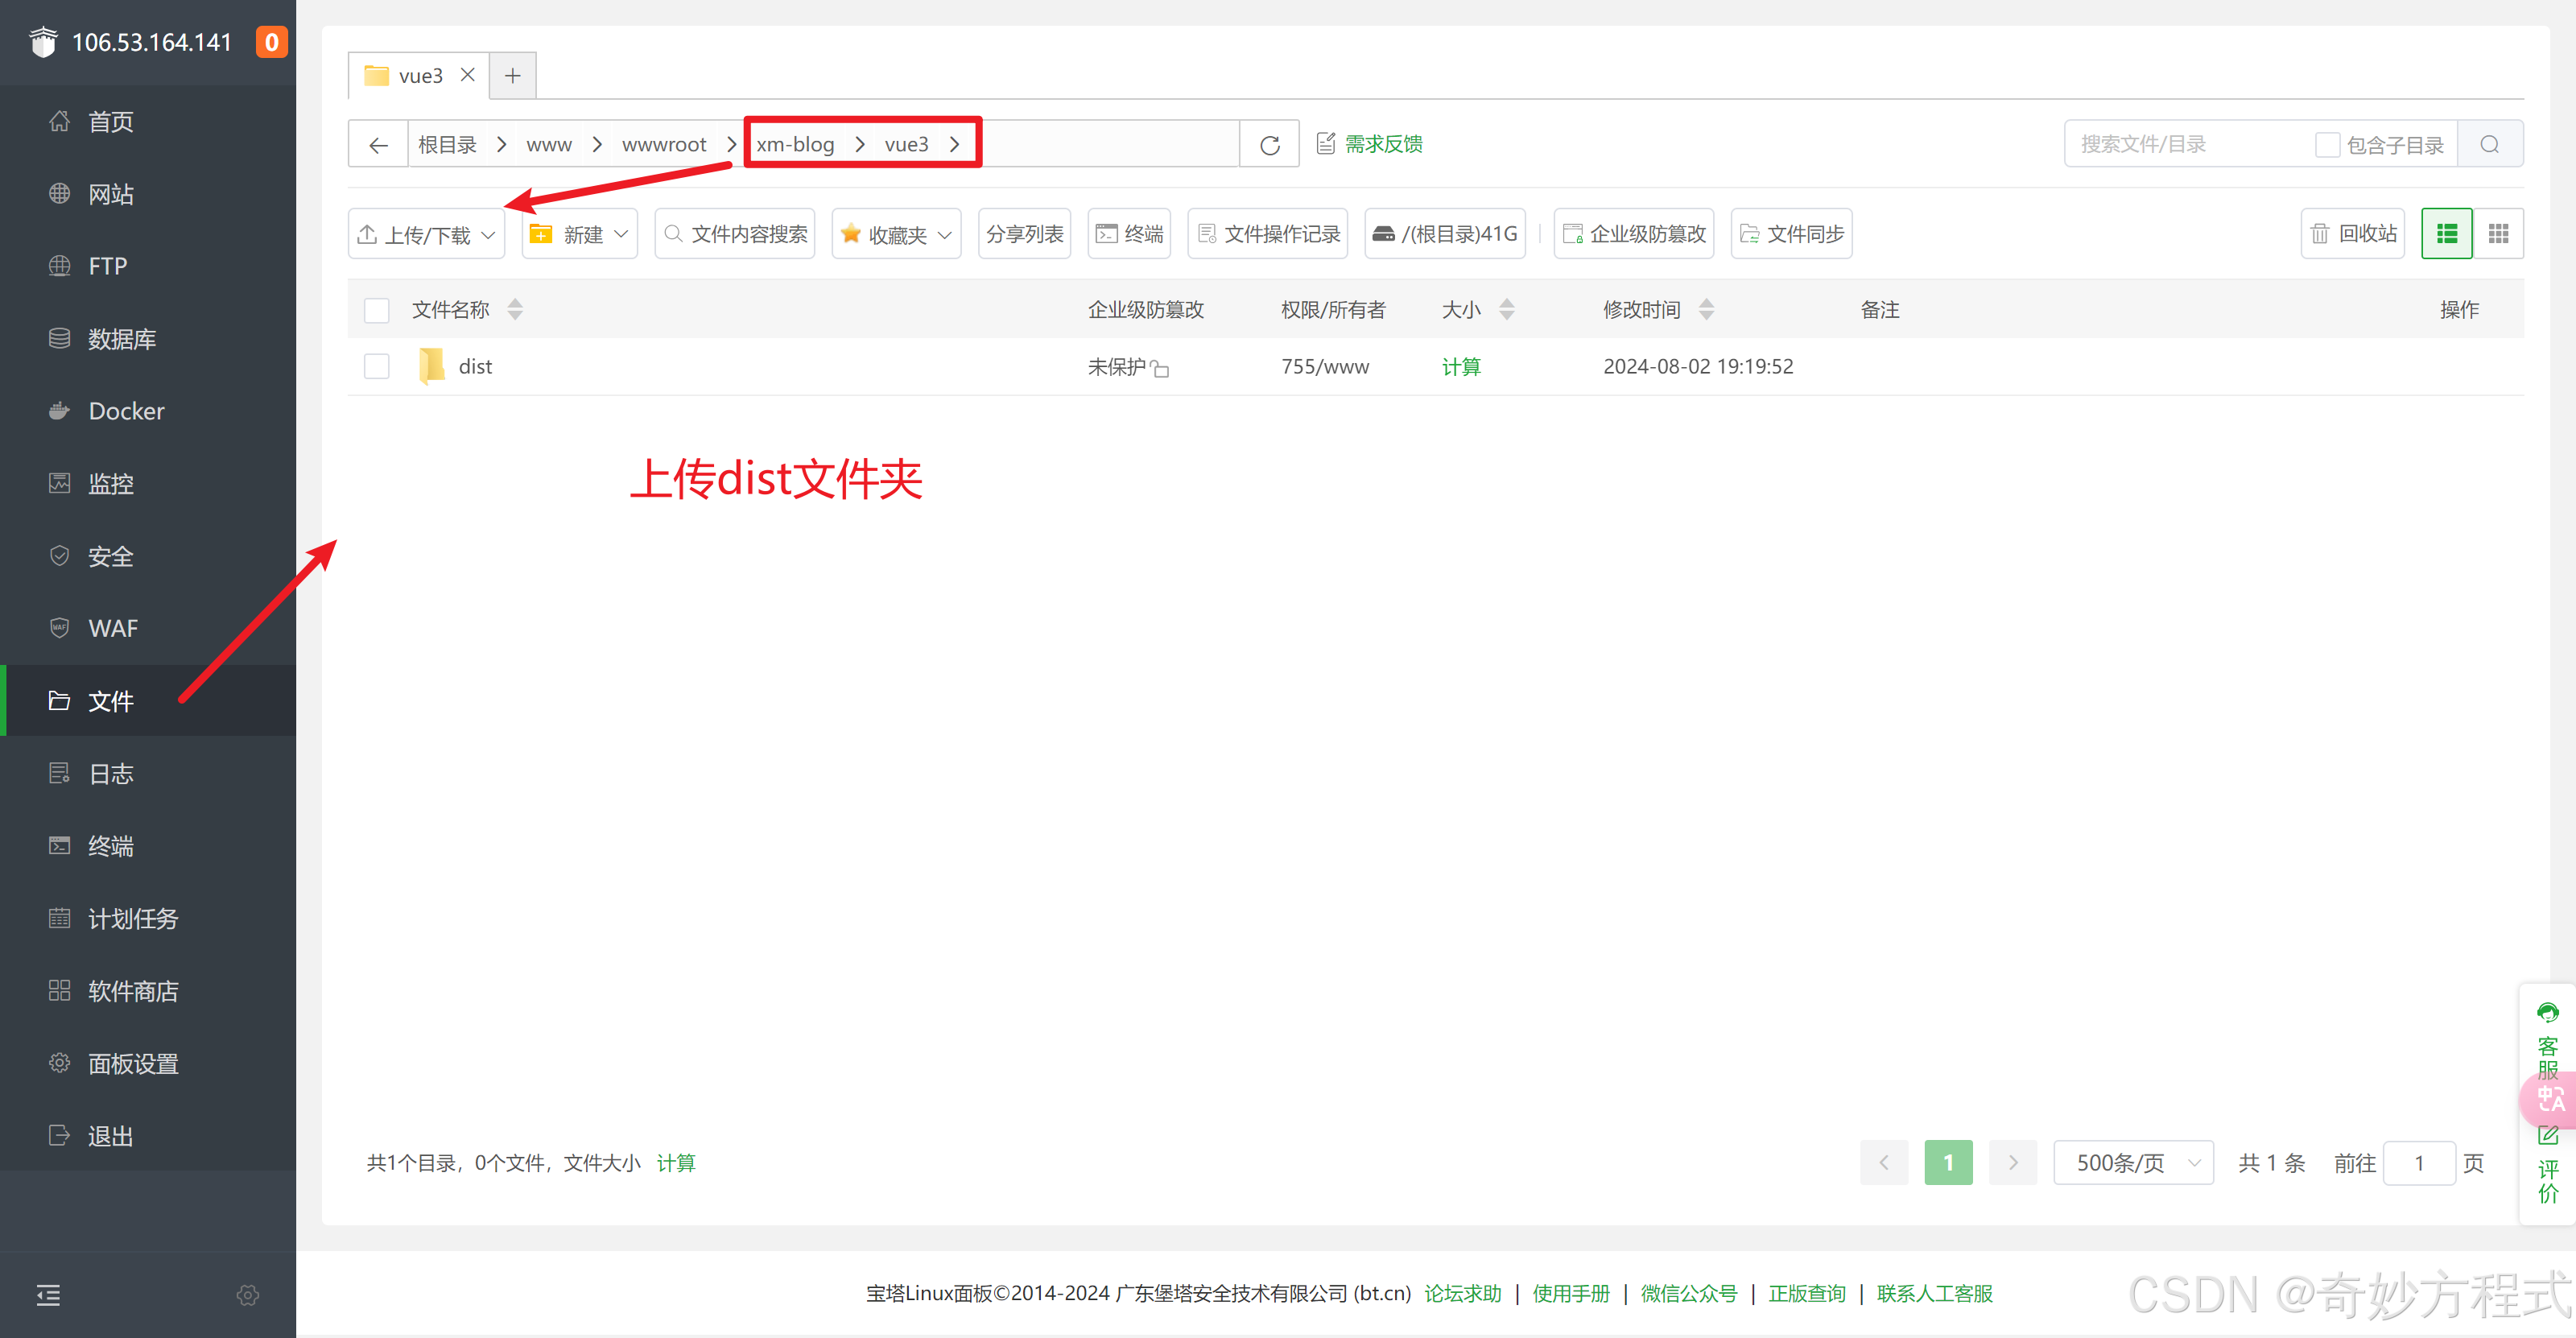The height and width of the screenshot is (1338, 2576).
Task: Navigate to www in breadcrumb
Action: click(x=549, y=145)
